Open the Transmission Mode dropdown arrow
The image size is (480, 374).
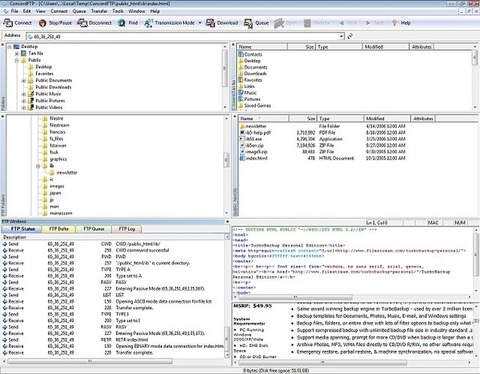point(200,23)
